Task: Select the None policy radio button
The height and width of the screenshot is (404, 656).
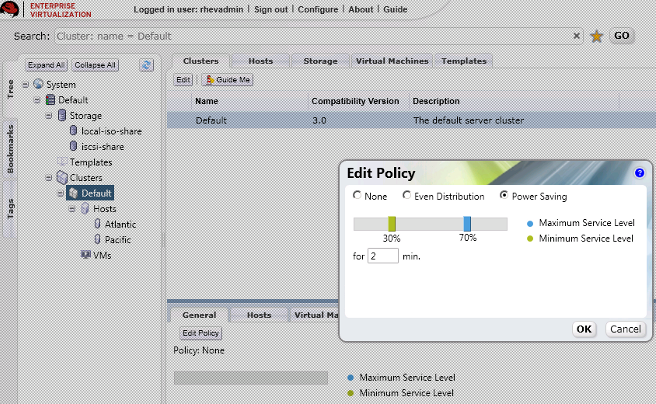Action: tap(357, 196)
